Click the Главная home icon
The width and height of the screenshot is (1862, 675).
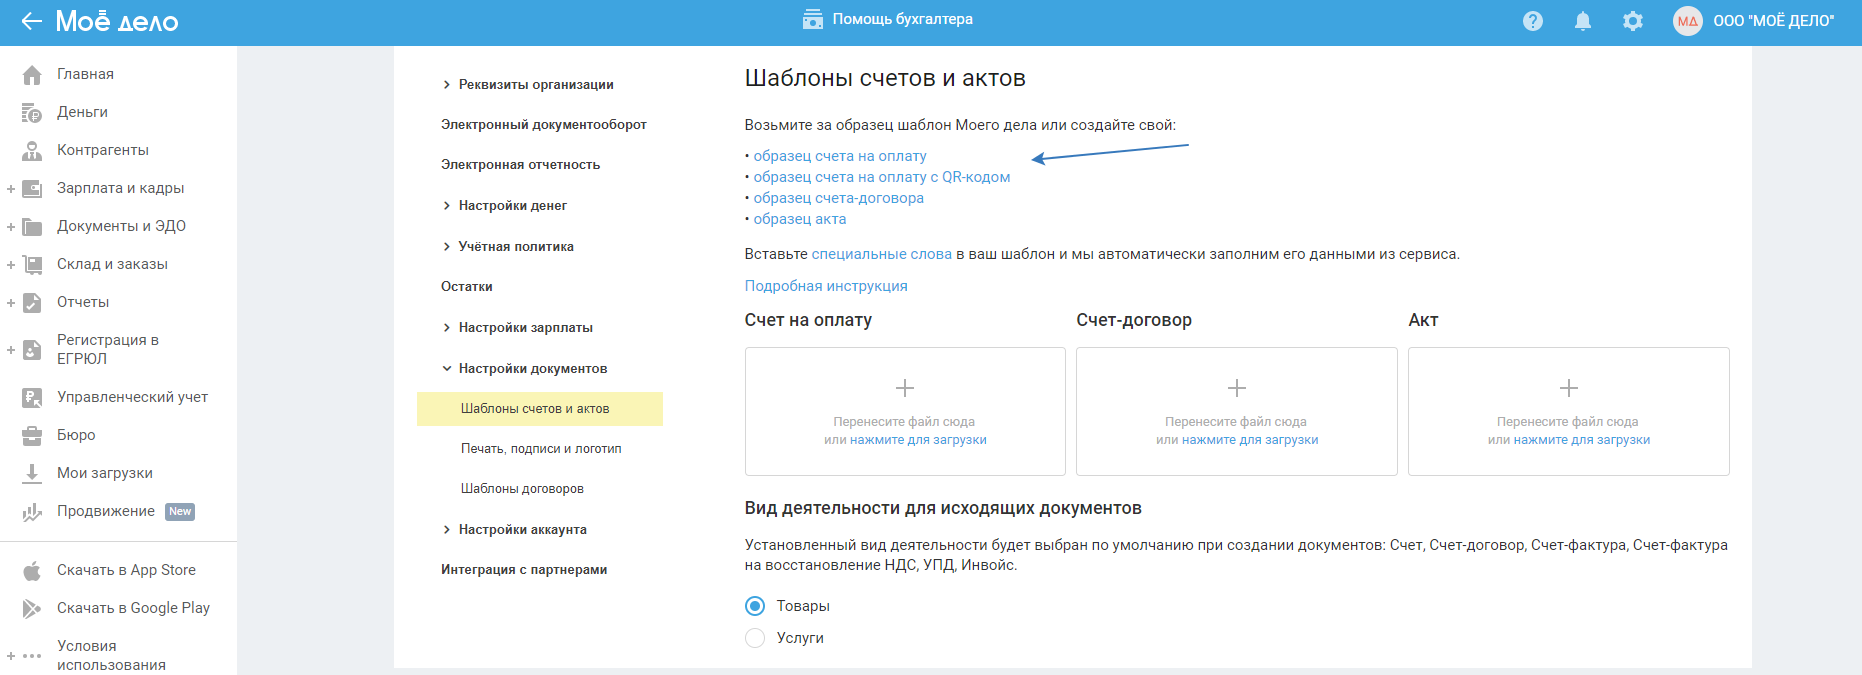(x=32, y=75)
